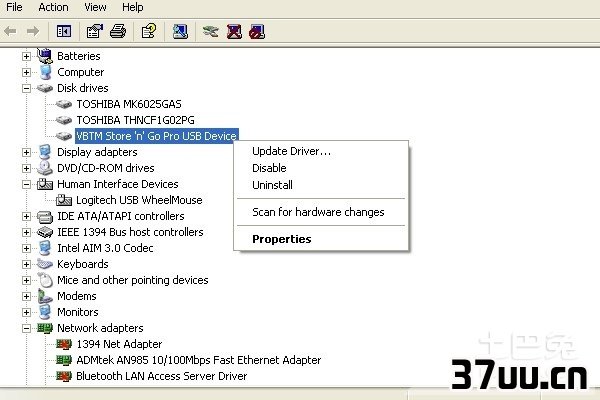600x400 pixels.
Task: Expand the Display adapters node
Action: 26,152
